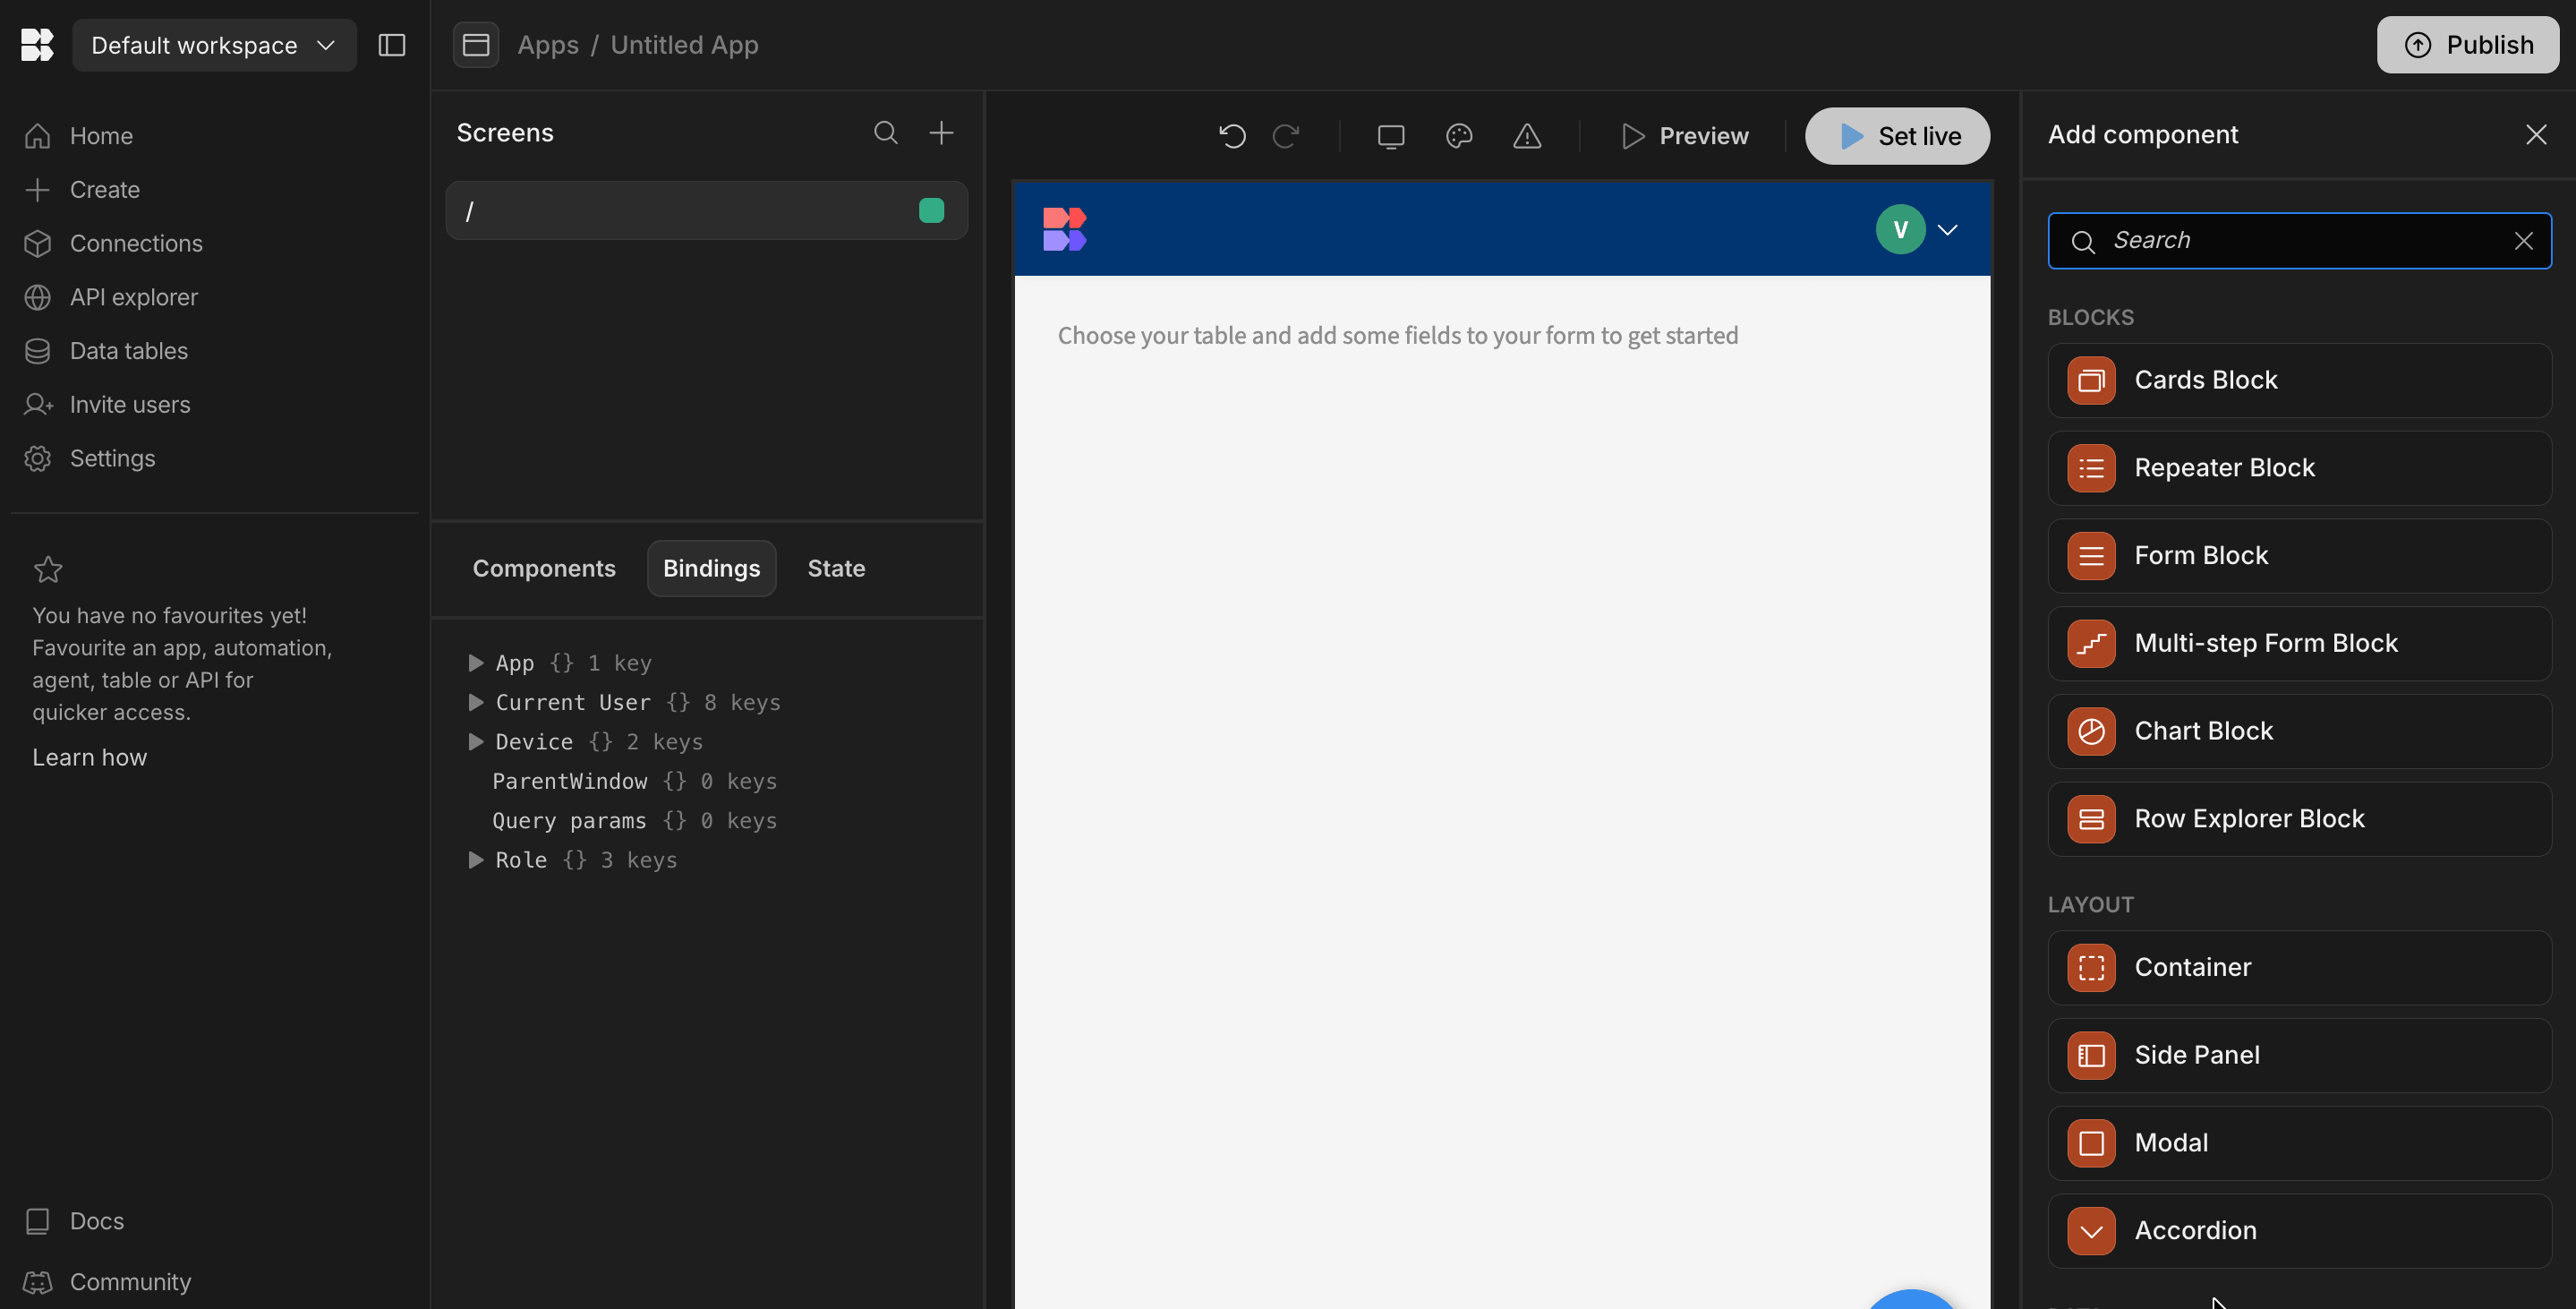2576x1309 pixels.
Task: Expand the Current User binding
Action: (x=476, y=702)
